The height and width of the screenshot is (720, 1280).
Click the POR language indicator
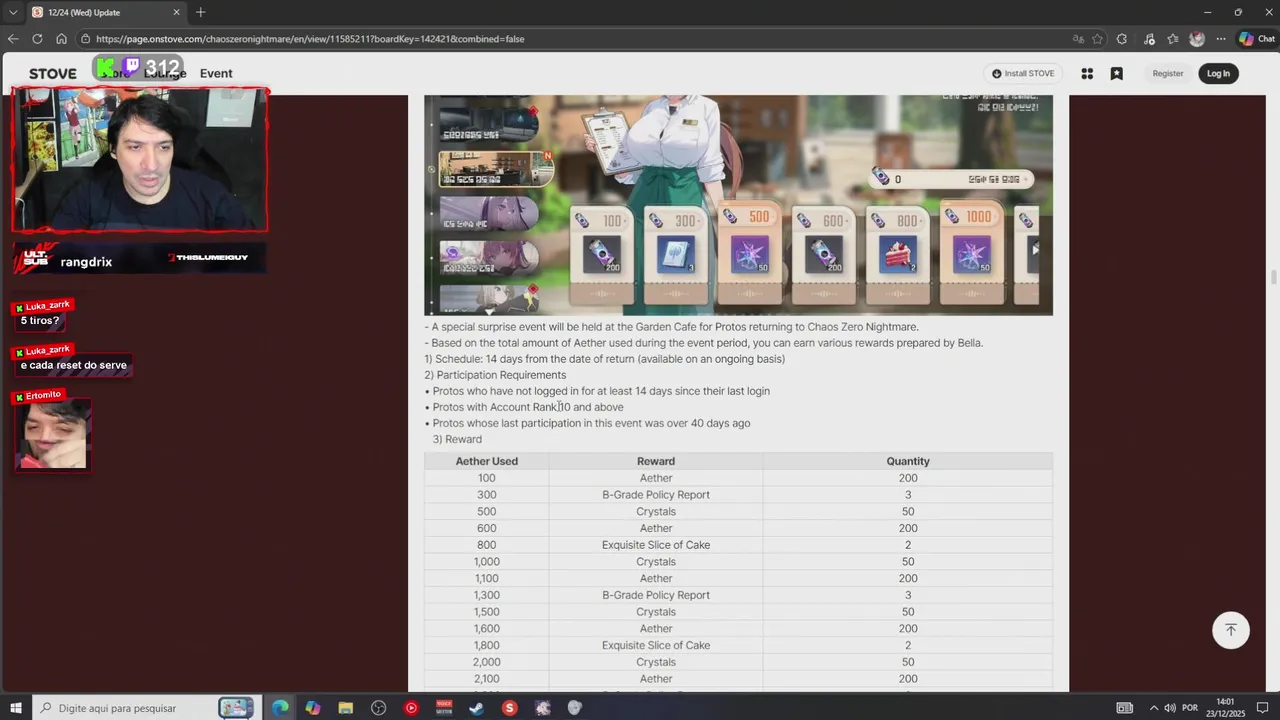[x=1190, y=708]
